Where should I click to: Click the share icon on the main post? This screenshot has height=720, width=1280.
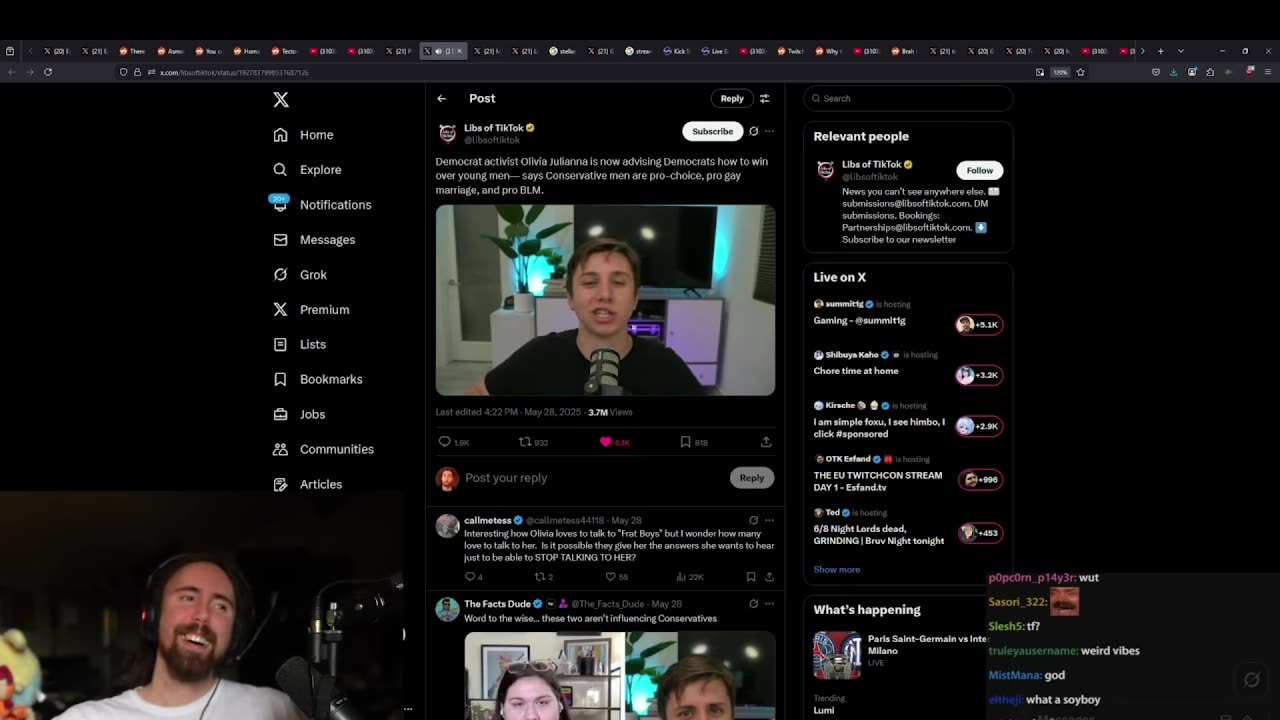(766, 441)
